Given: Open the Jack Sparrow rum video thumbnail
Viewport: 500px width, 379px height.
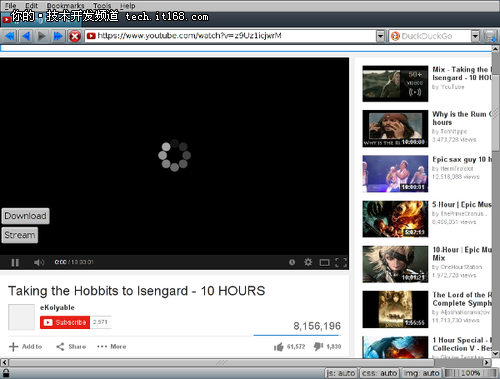Looking at the screenshot, I should coord(395,129).
